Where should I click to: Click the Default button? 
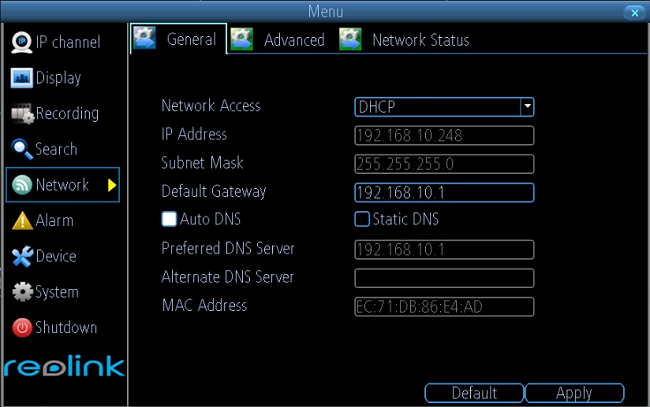tap(474, 393)
